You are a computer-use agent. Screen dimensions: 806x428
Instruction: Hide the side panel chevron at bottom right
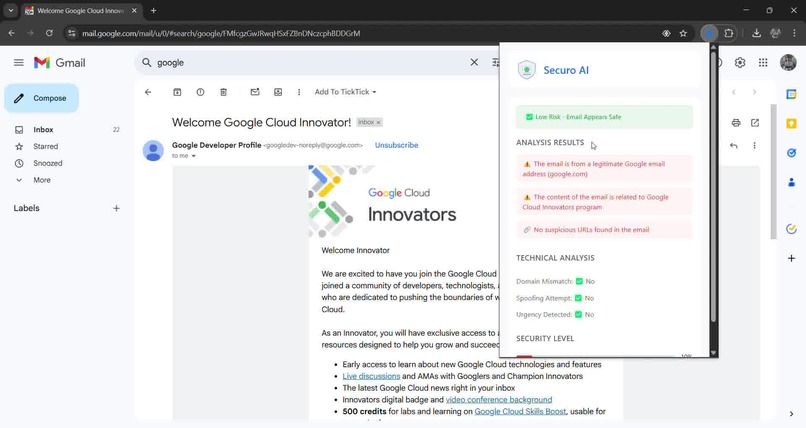pos(791,414)
